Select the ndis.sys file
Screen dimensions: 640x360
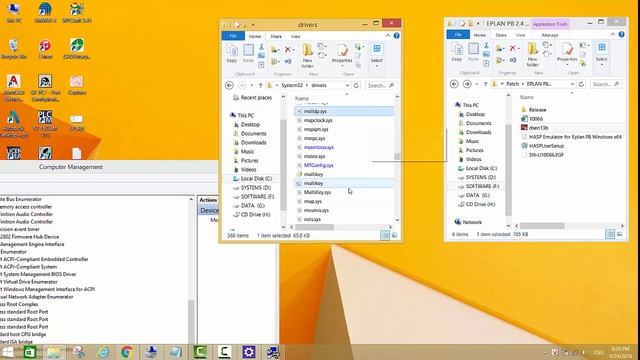(x=312, y=219)
